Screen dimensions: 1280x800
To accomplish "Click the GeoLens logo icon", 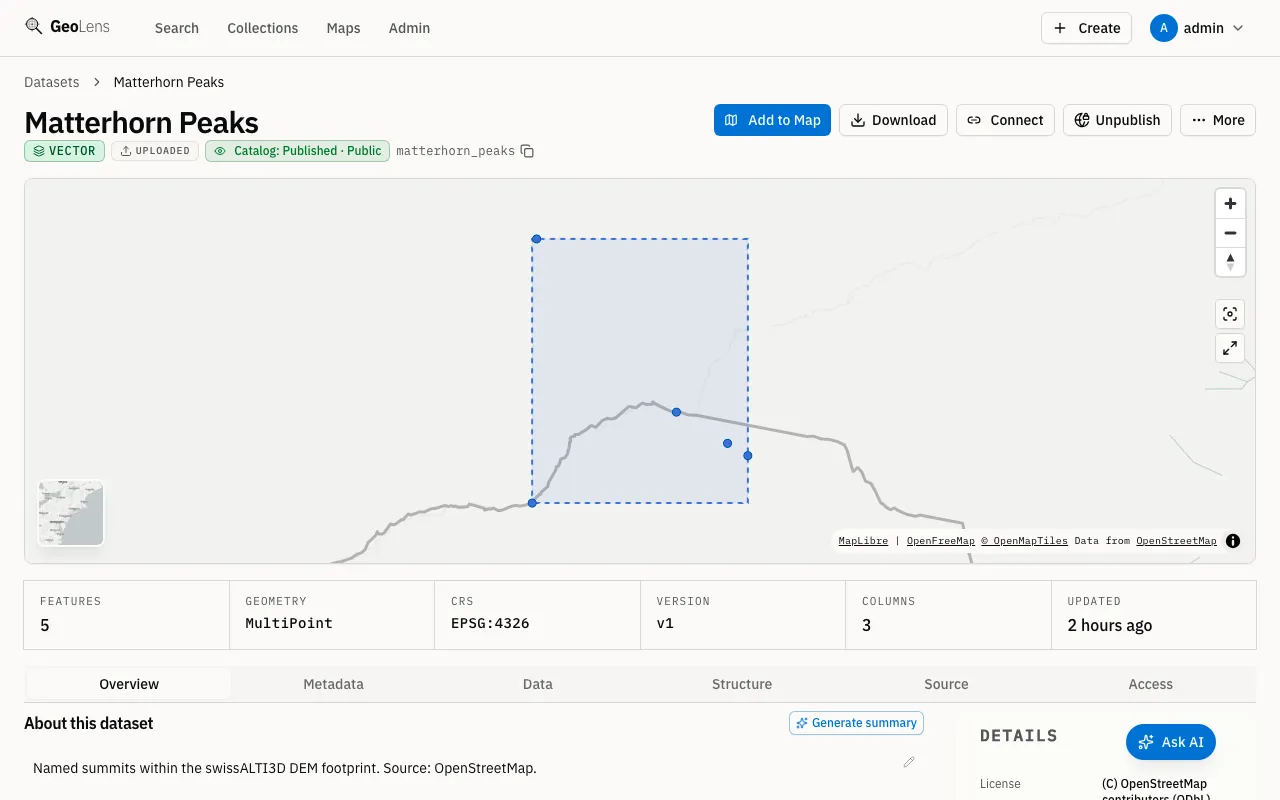I will [x=34, y=27].
